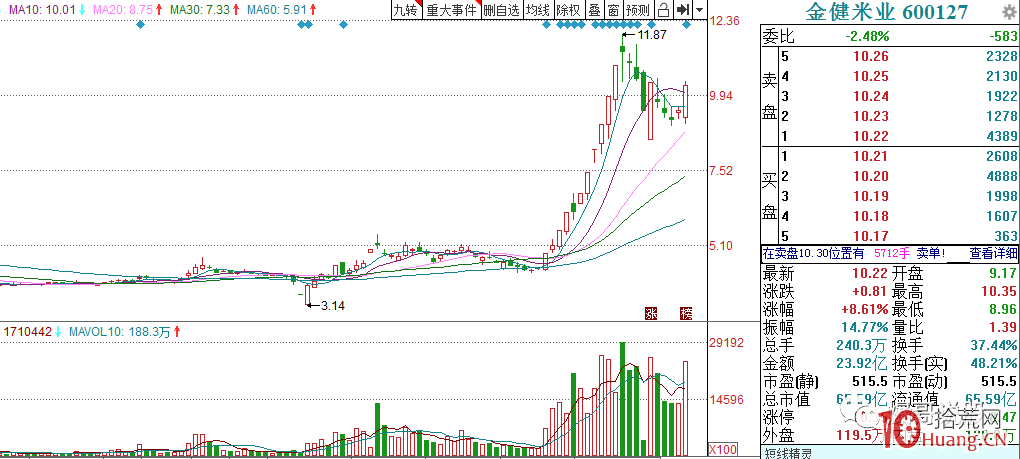Click the 窗 window button

[x=613, y=10]
